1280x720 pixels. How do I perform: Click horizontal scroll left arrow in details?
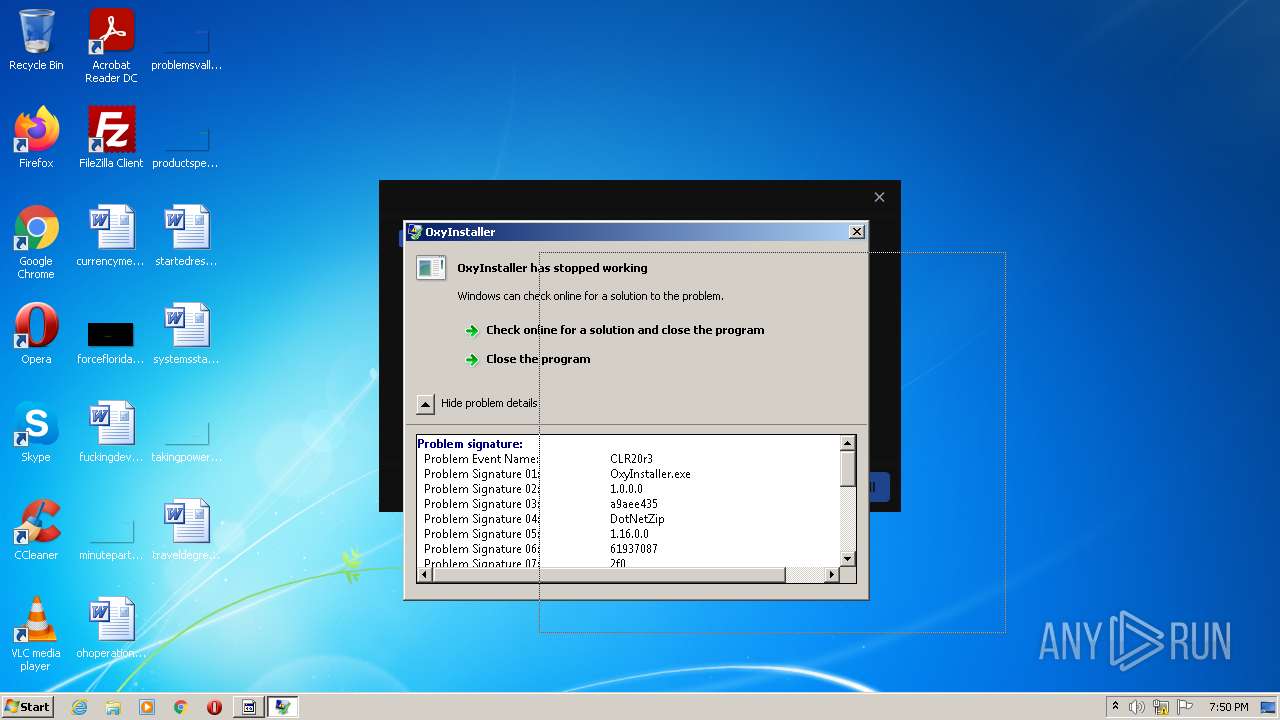[425, 575]
